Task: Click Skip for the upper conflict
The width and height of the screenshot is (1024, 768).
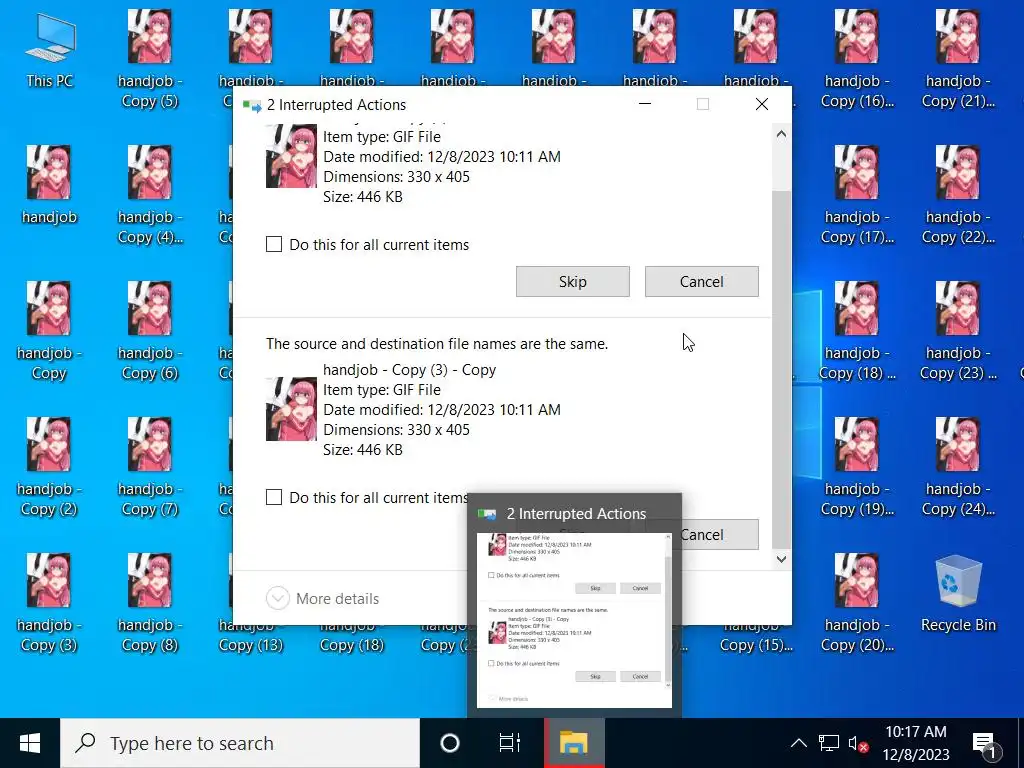Action: (x=573, y=281)
